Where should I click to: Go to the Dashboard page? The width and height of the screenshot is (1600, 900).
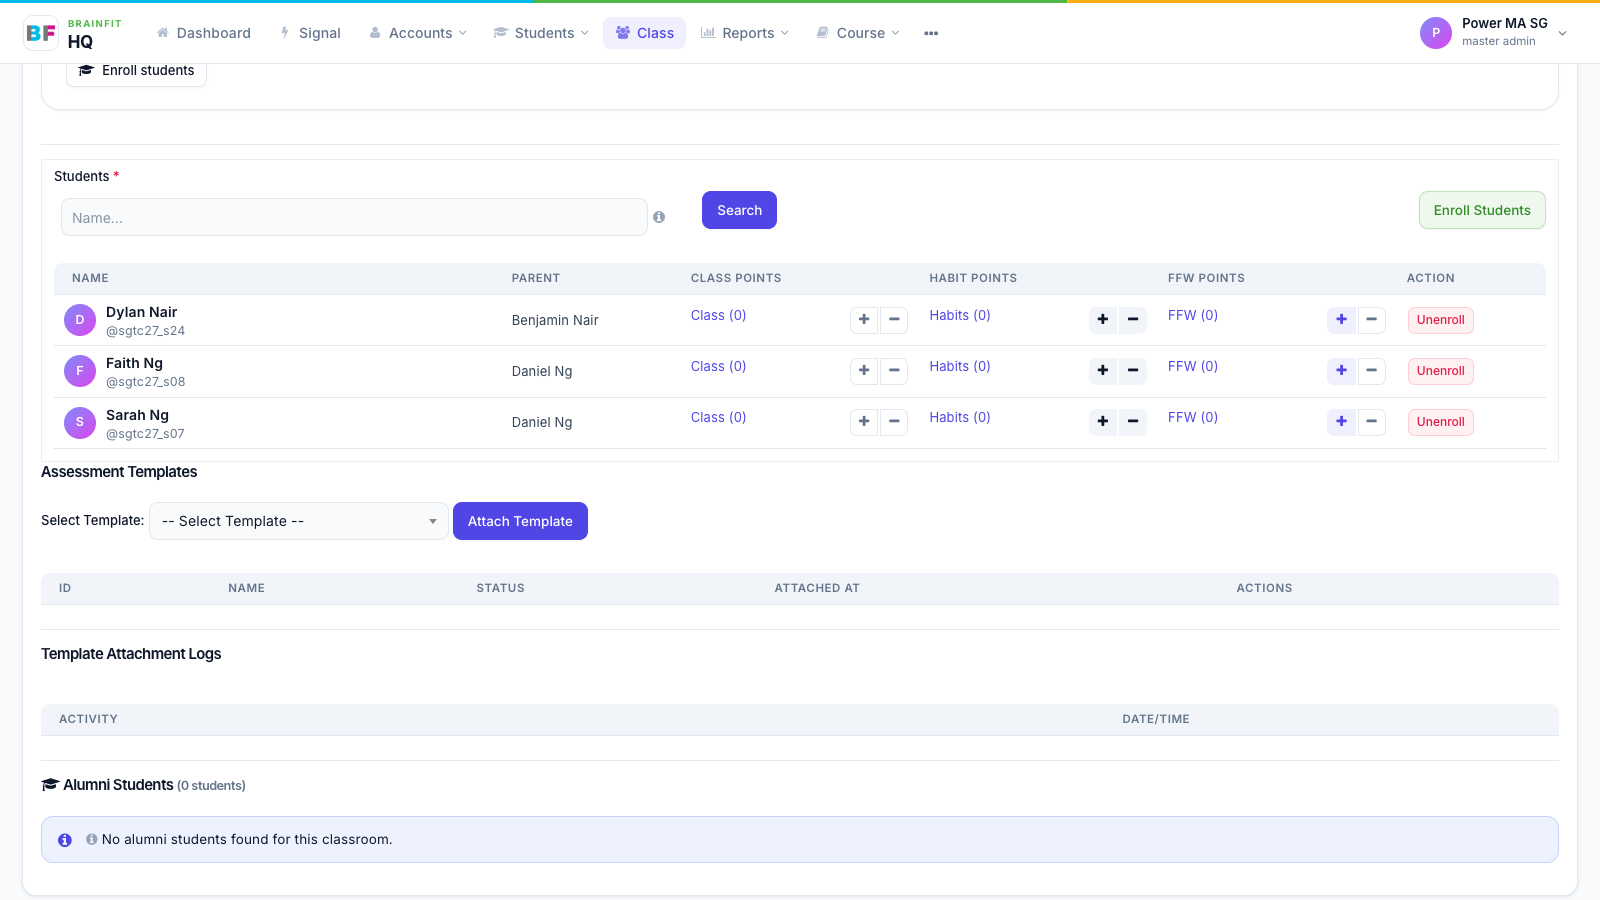(204, 33)
